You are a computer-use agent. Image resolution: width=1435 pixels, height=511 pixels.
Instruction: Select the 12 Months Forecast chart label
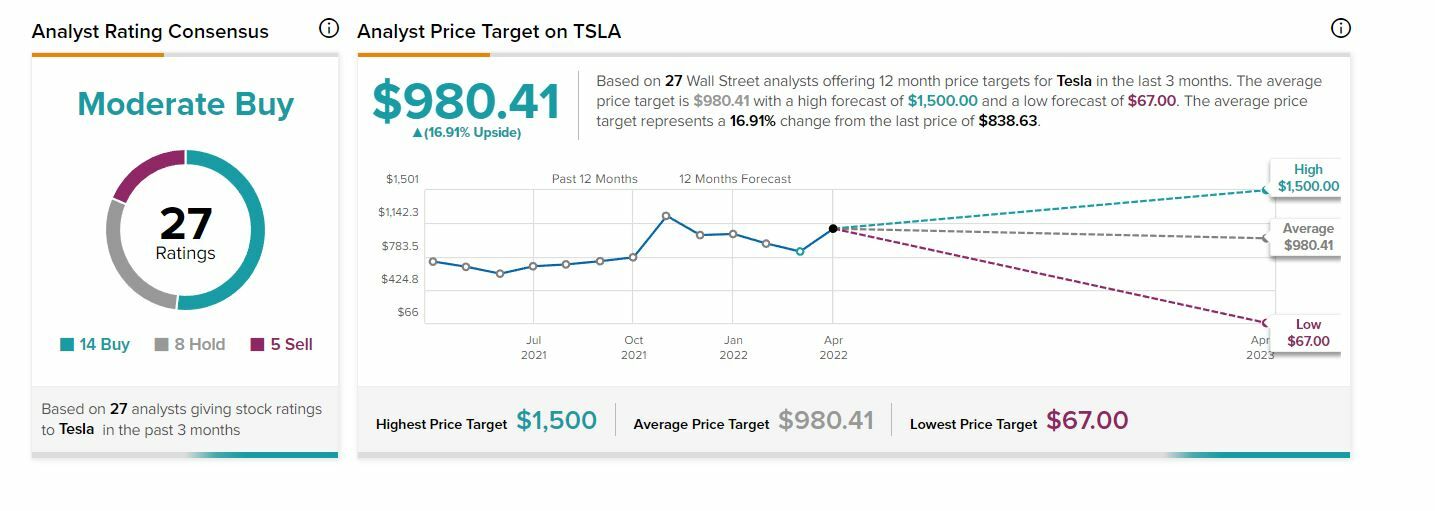pos(735,179)
